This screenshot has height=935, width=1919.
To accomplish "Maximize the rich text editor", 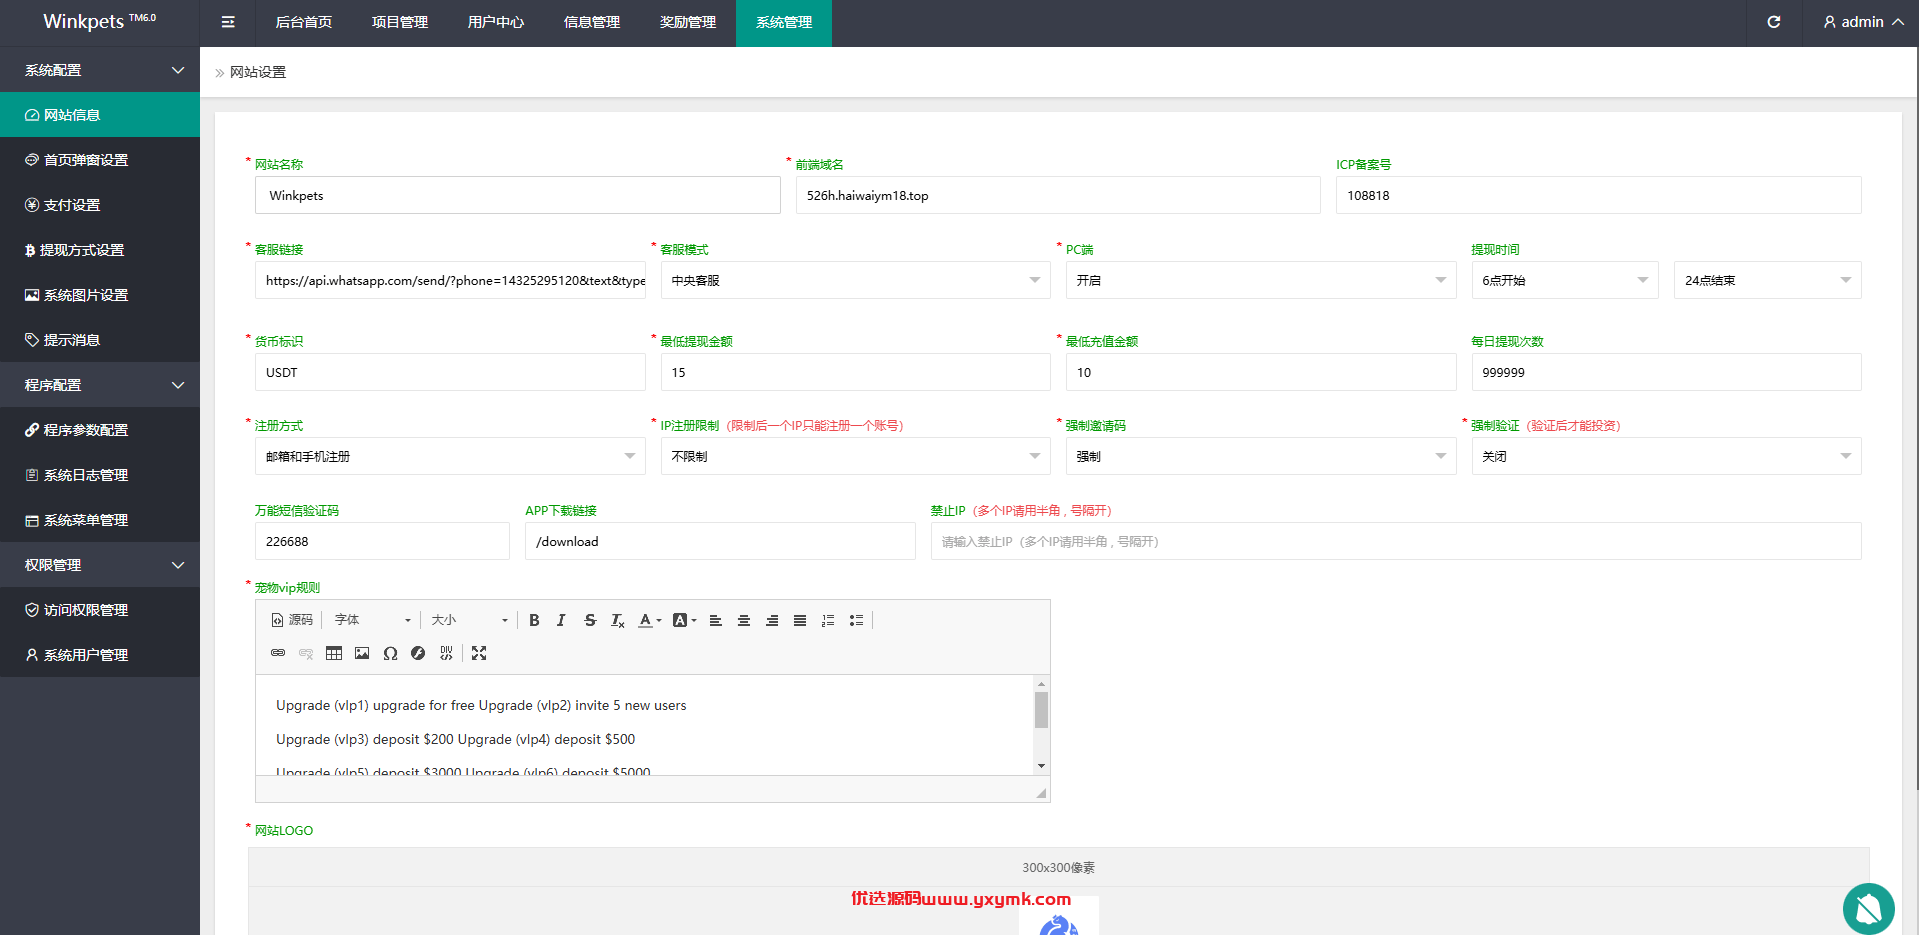I will 479,653.
